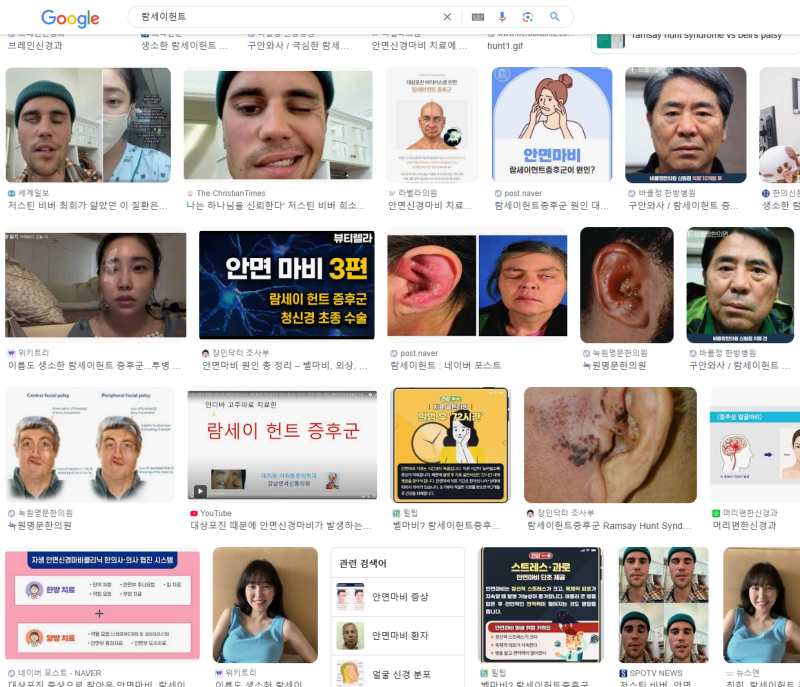
Task: Click 라벨라의원 source link
Action: pos(413,193)
